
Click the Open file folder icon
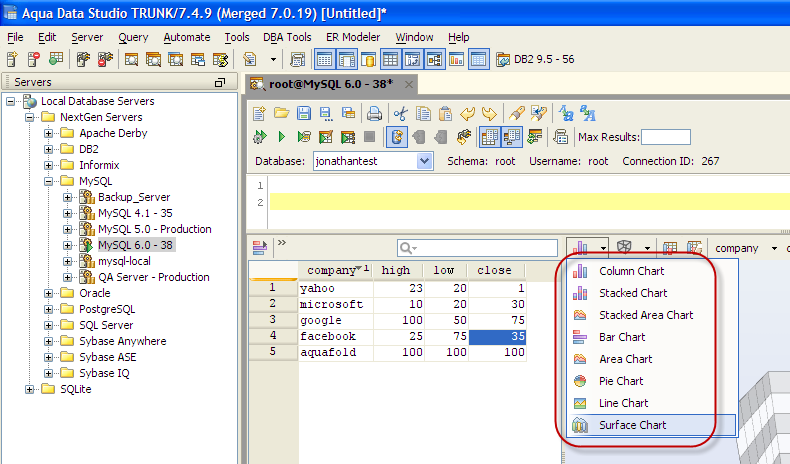pos(282,113)
